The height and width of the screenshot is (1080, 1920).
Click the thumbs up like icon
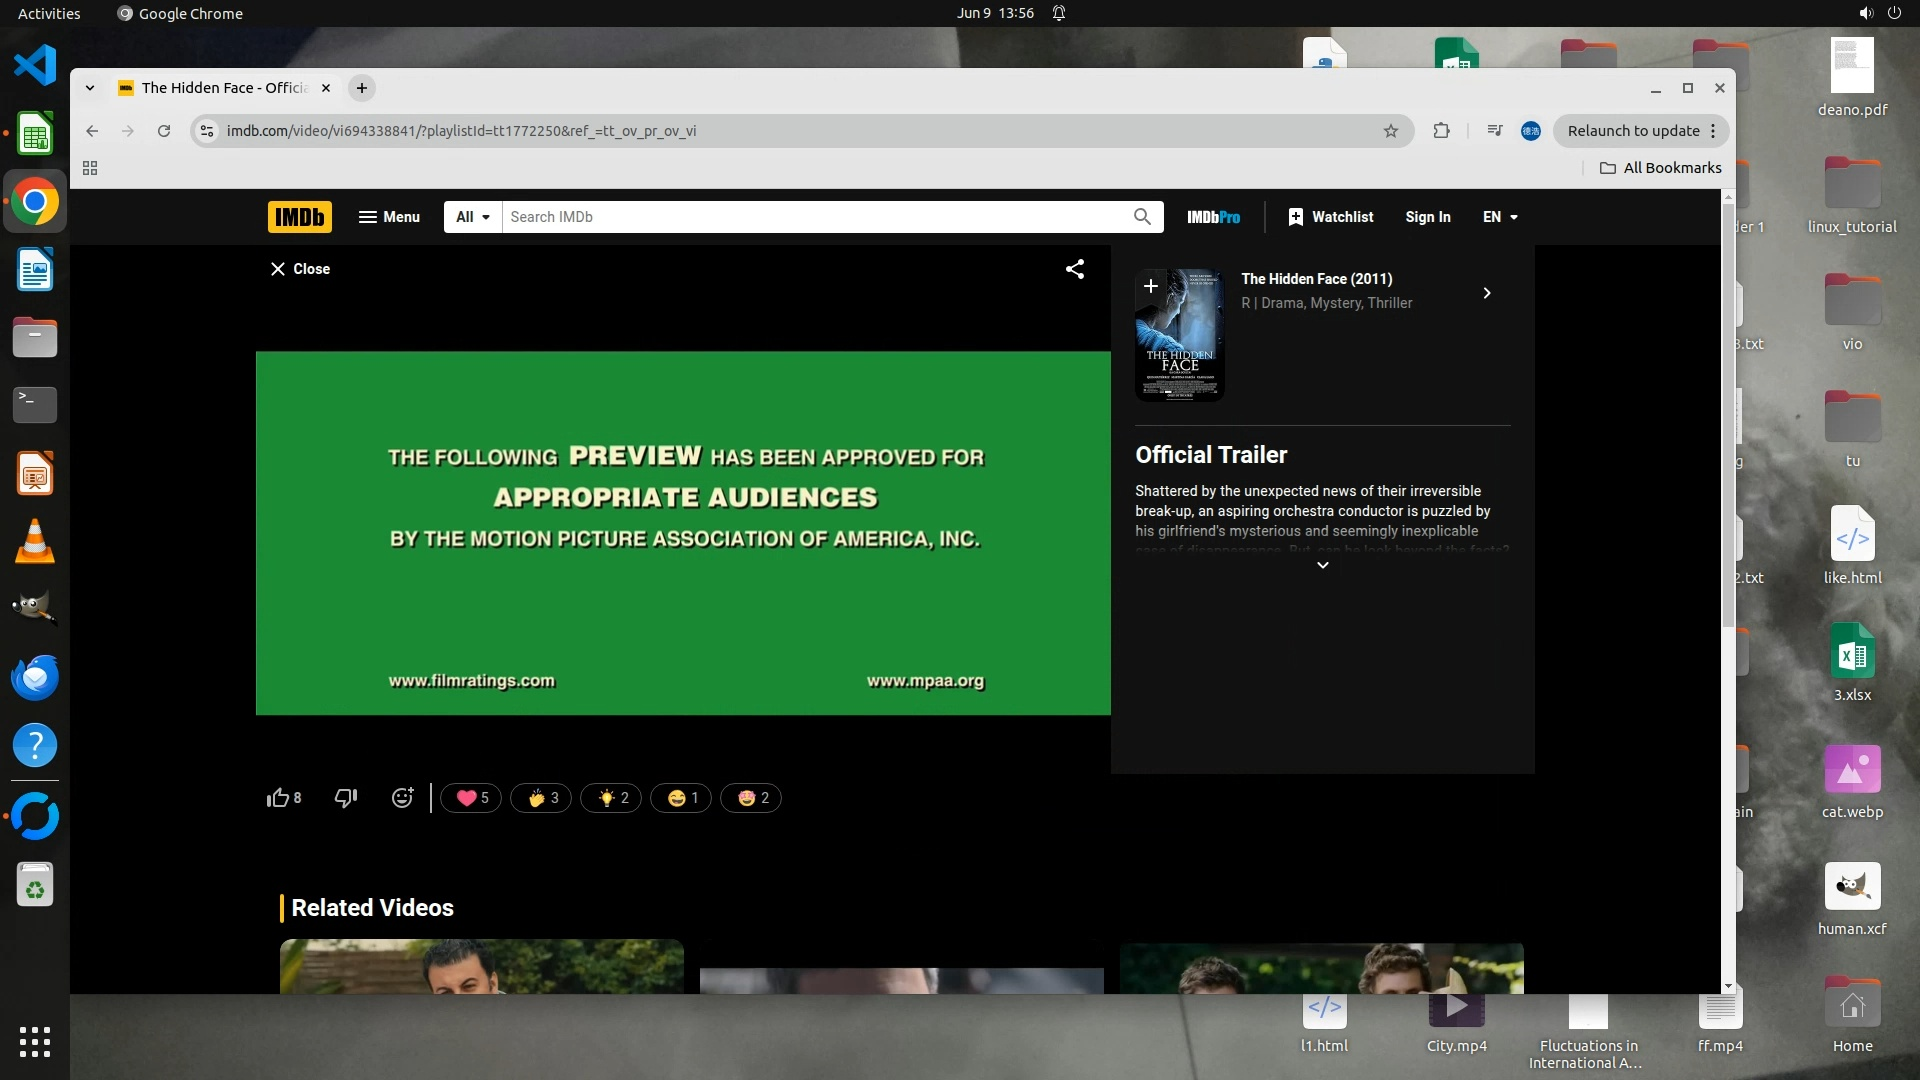click(x=278, y=798)
